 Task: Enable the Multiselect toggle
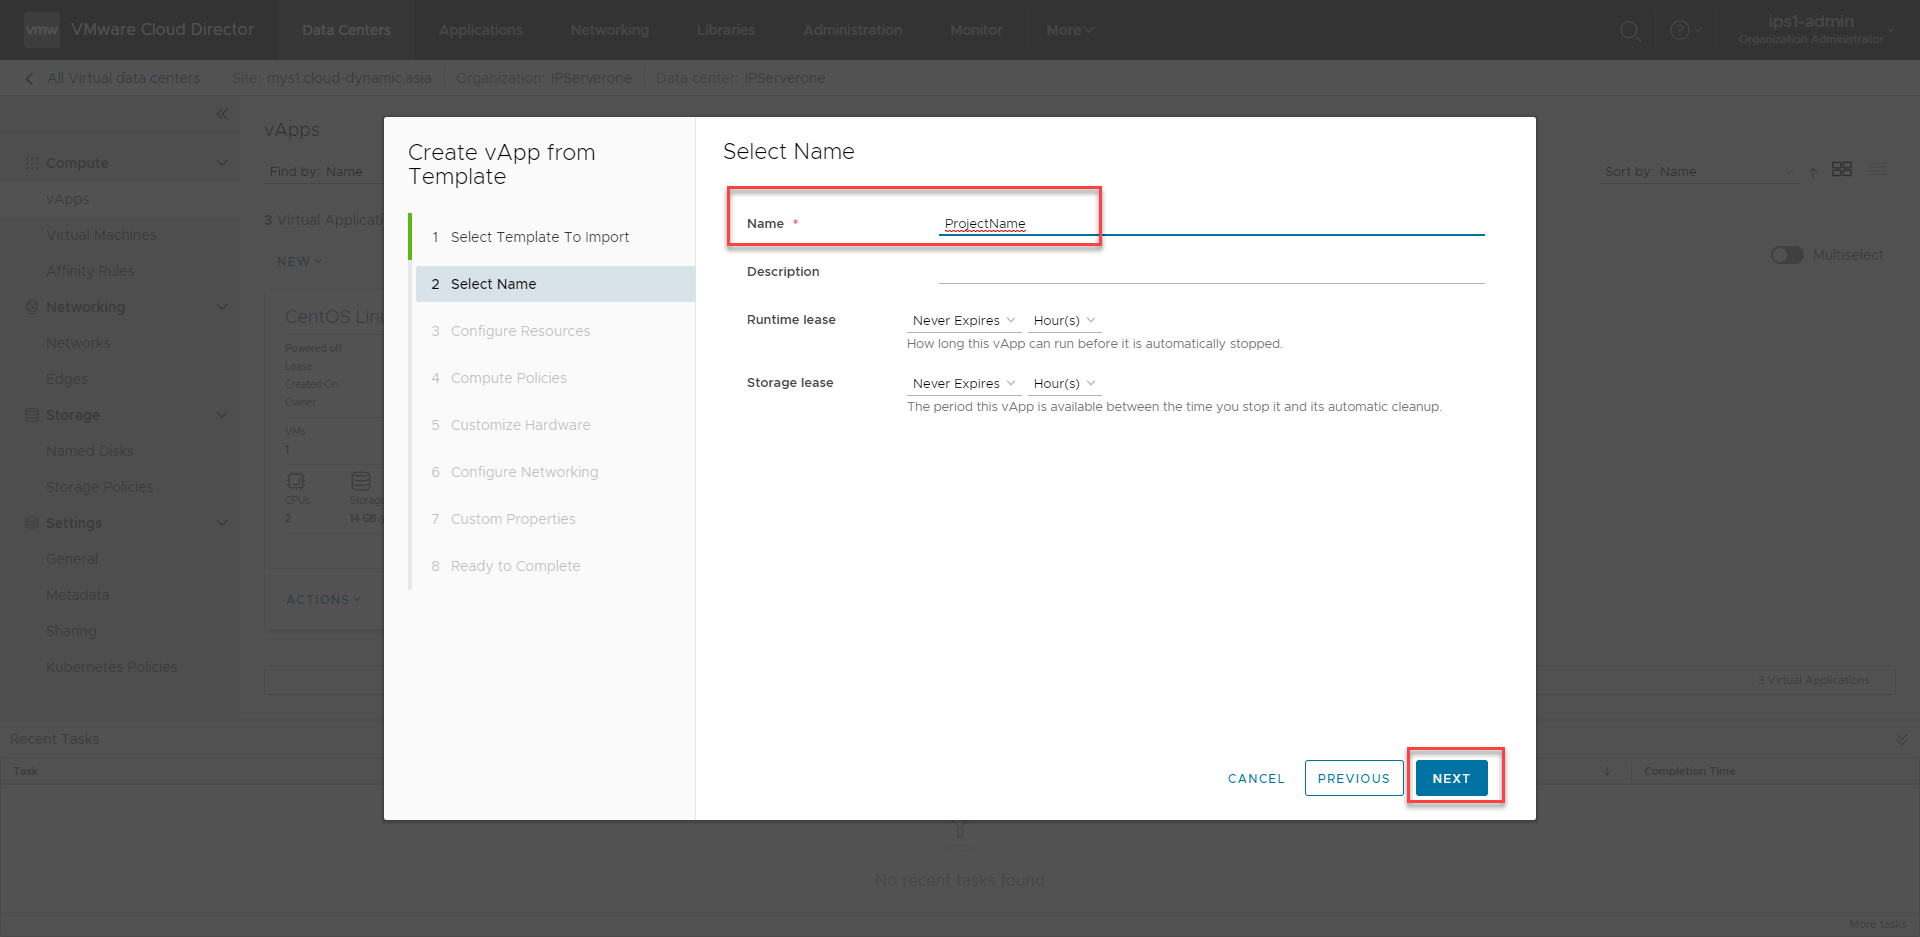[x=1786, y=255]
